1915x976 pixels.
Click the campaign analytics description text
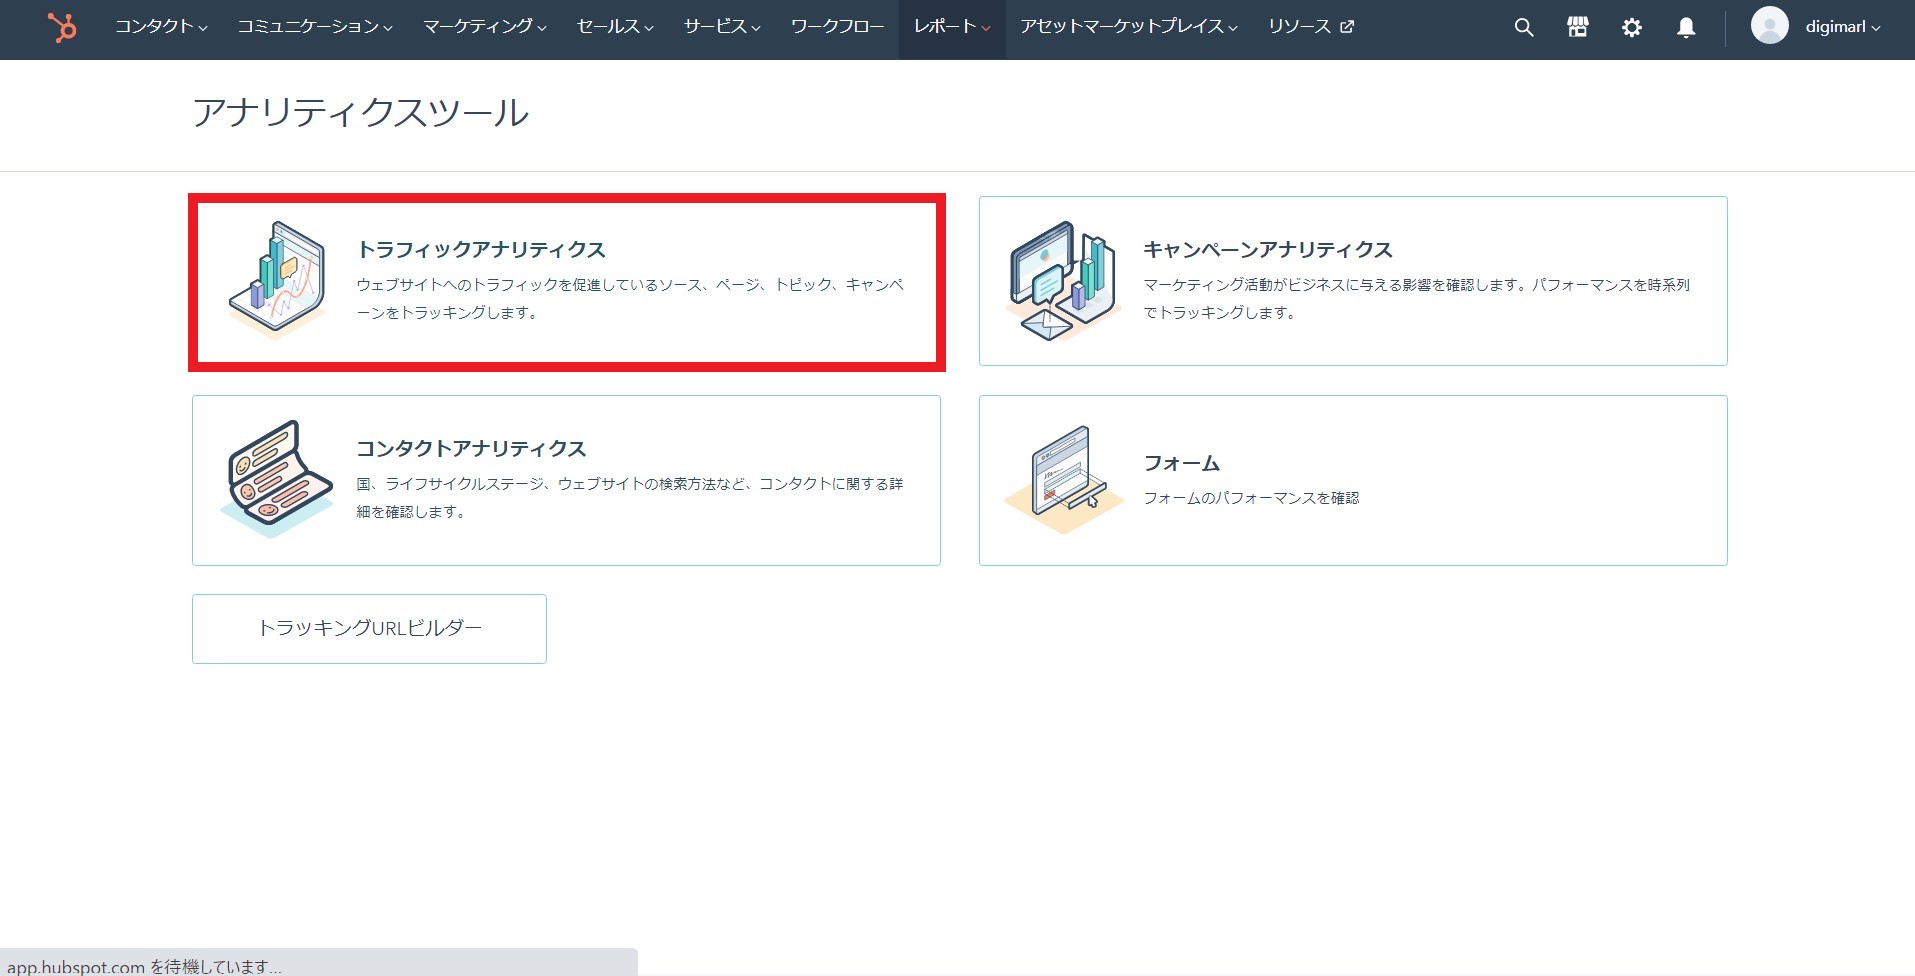(x=1417, y=298)
